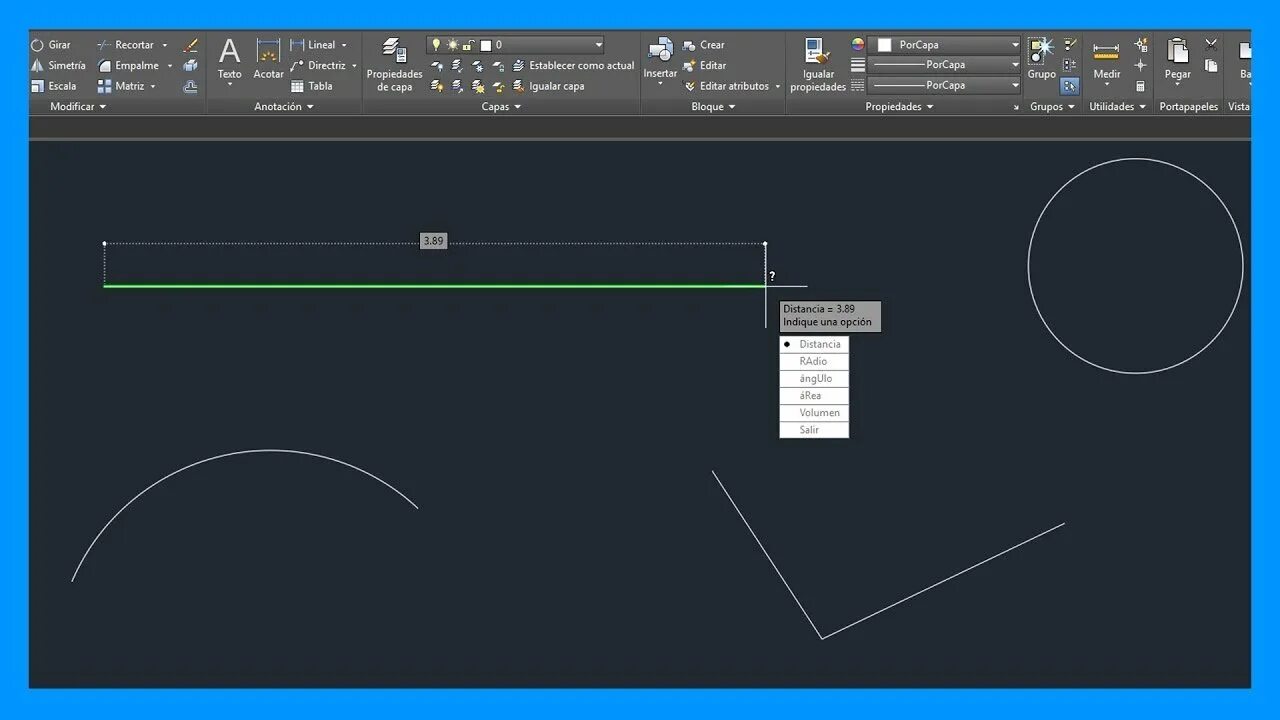Click the Acotar dimension tool
The image size is (1280, 720).
coord(268,59)
